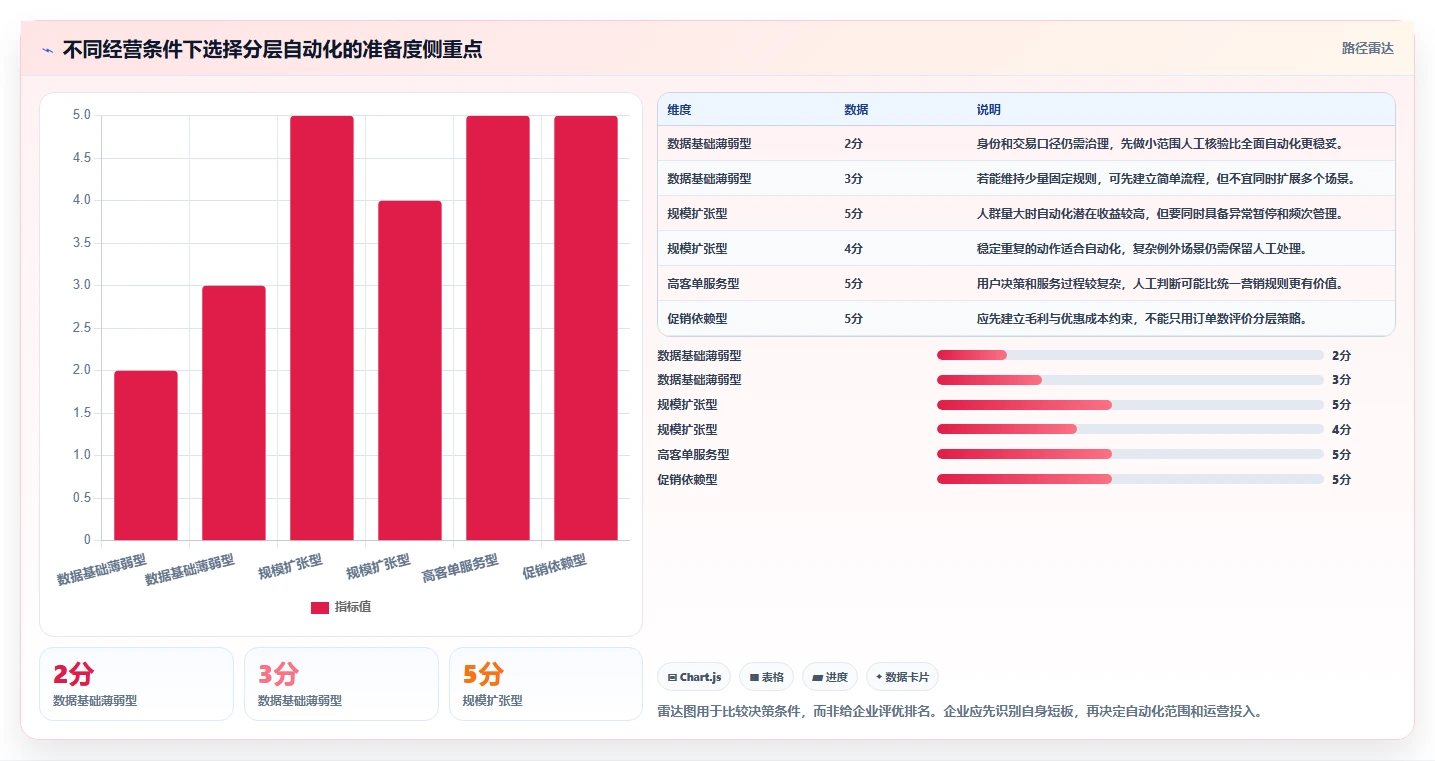This screenshot has height=761, width=1435.
Task: Select the table cell 3分
Action: point(853,179)
